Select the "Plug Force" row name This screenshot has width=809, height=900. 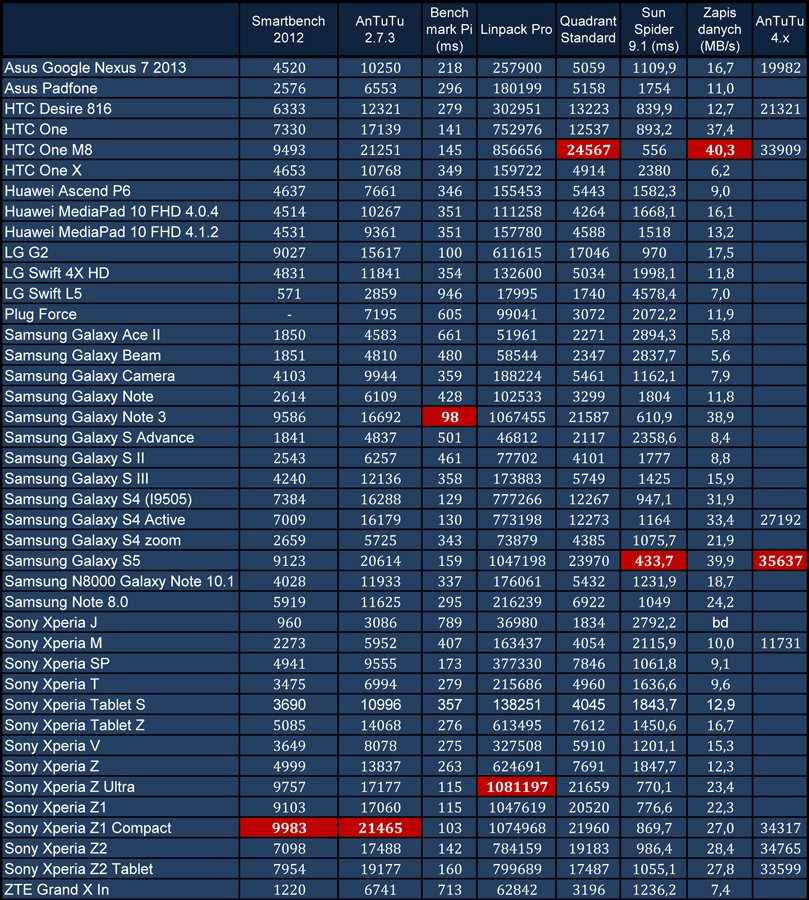pyautogui.click(x=41, y=315)
